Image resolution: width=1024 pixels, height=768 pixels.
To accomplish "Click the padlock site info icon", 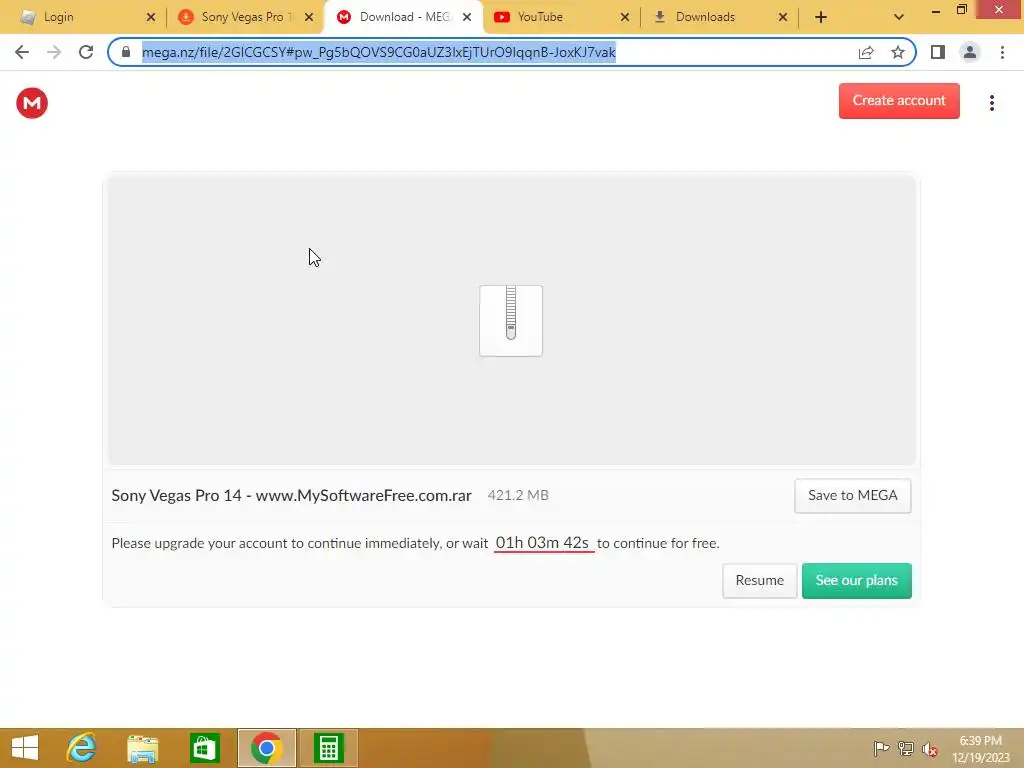I will coord(126,52).
